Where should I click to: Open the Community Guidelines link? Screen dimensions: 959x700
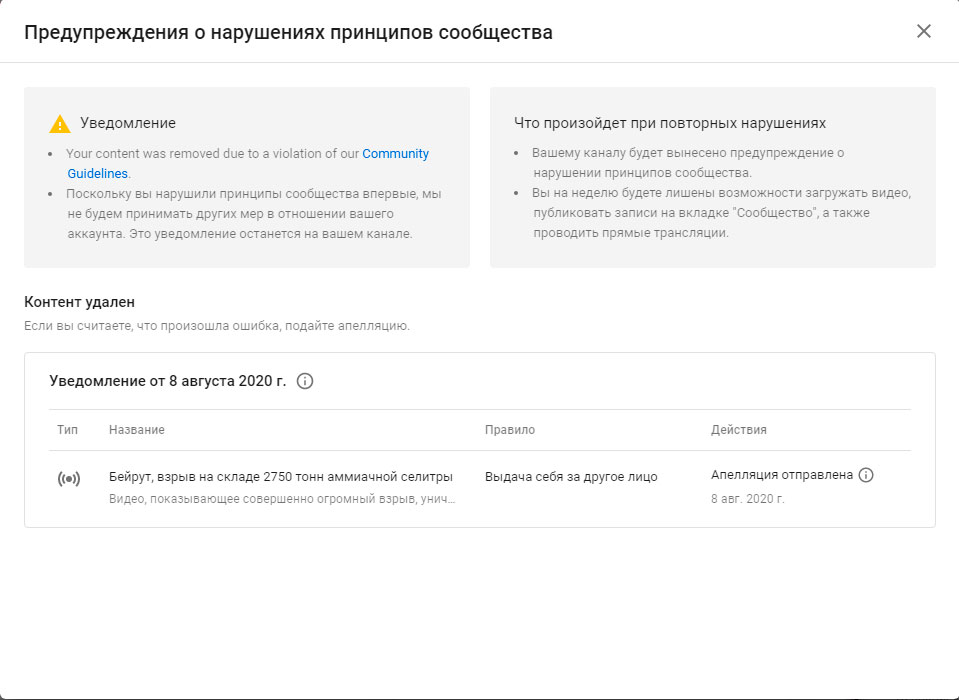(395, 154)
